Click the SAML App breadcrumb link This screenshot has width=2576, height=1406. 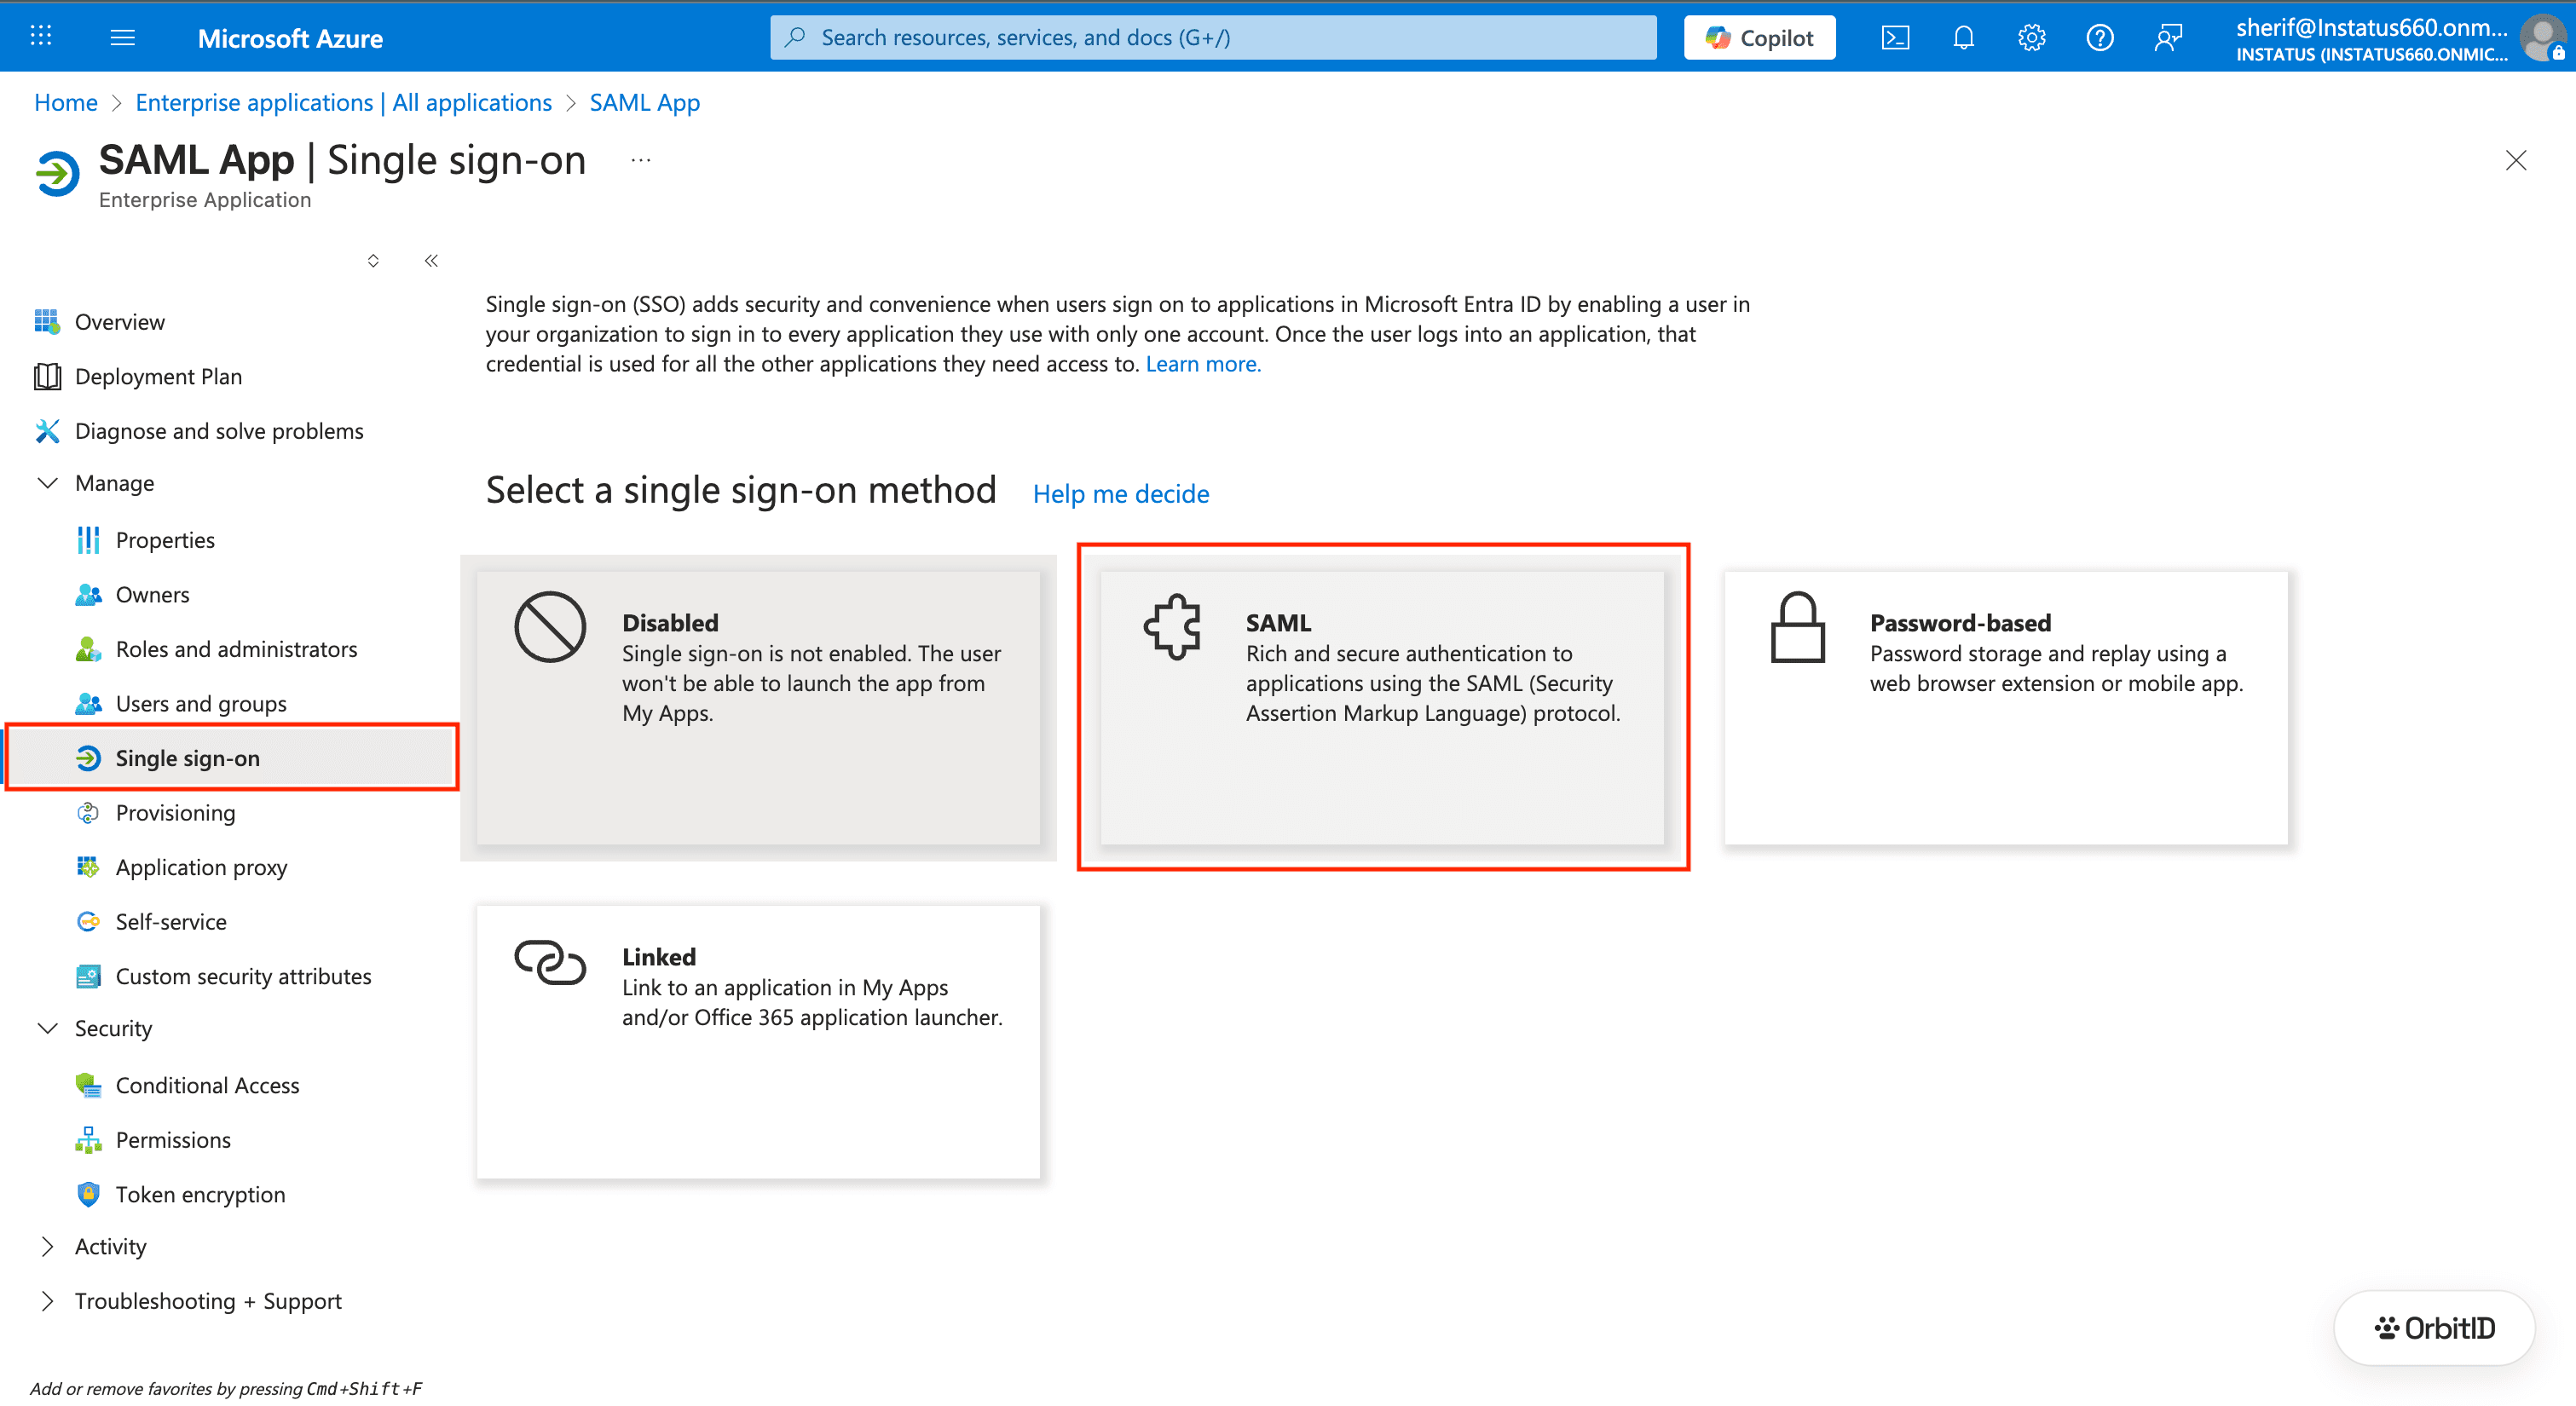point(644,102)
